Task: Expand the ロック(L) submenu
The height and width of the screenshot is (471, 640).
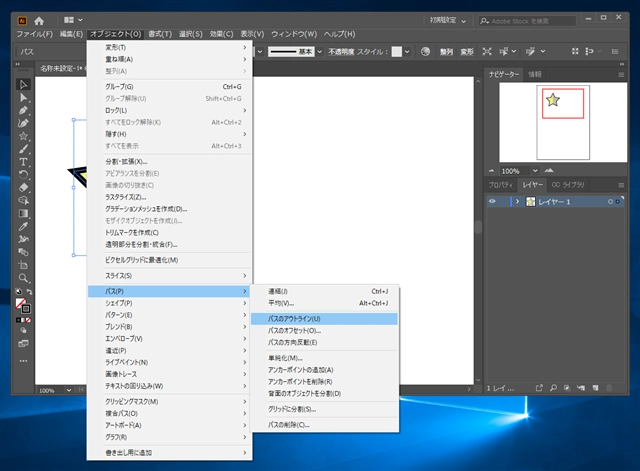Action: 170,110
